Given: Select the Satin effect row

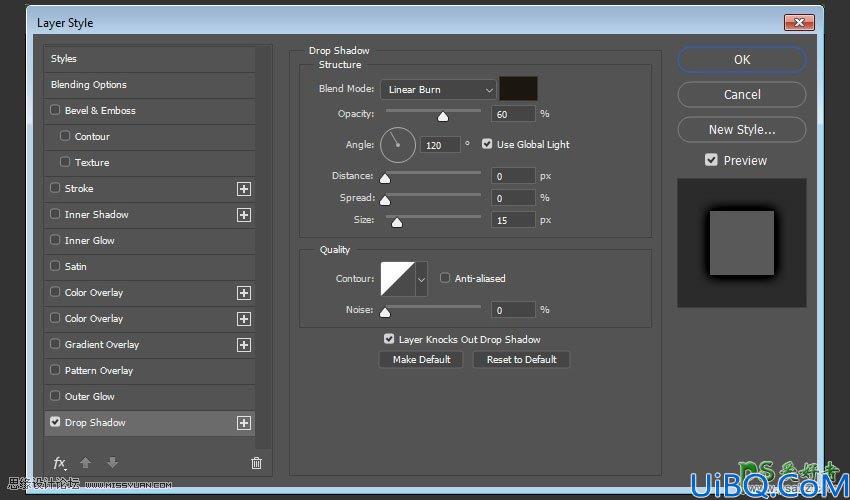Looking at the screenshot, I should tap(150, 267).
